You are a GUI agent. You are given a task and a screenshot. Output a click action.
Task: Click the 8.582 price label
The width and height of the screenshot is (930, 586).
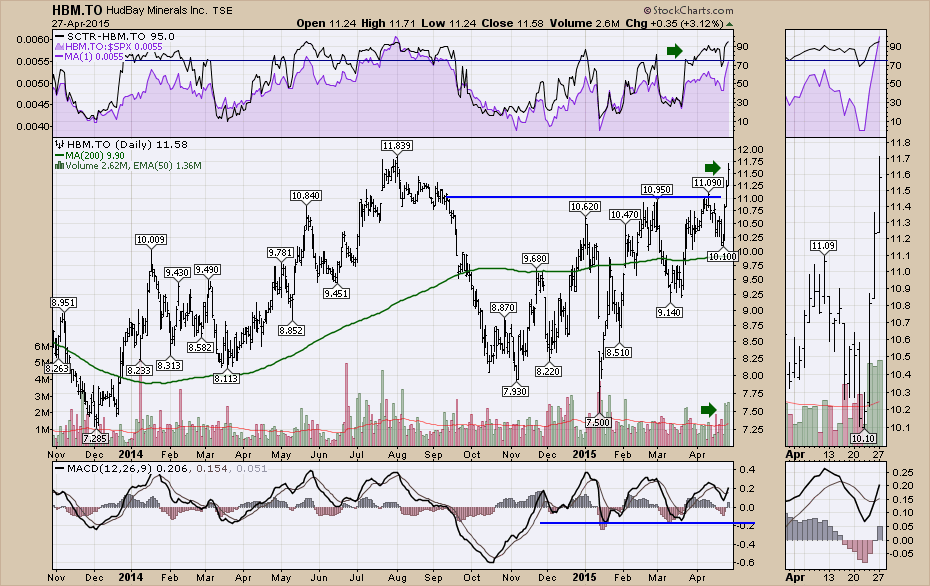coord(200,347)
